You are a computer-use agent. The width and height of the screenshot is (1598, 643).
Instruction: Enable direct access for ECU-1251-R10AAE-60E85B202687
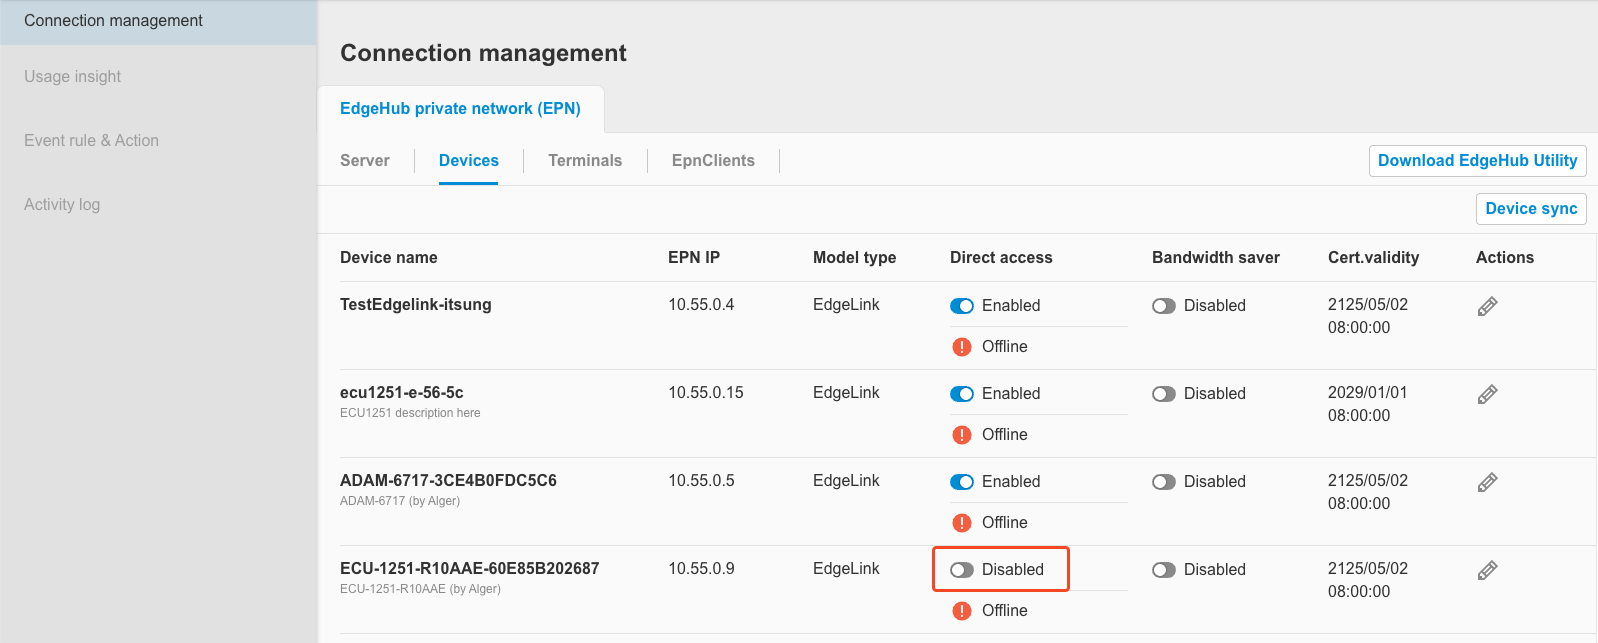962,570
